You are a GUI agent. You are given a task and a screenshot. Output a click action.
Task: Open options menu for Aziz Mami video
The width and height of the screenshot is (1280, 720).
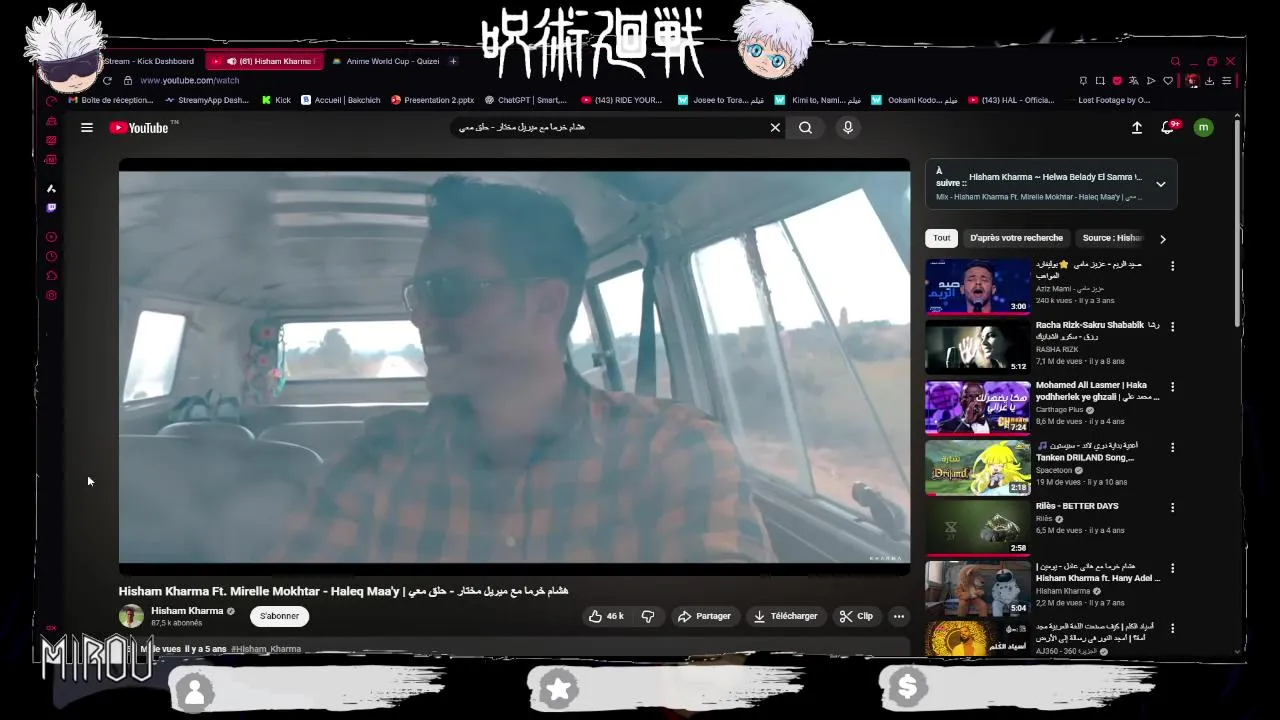click(1172, 266)
